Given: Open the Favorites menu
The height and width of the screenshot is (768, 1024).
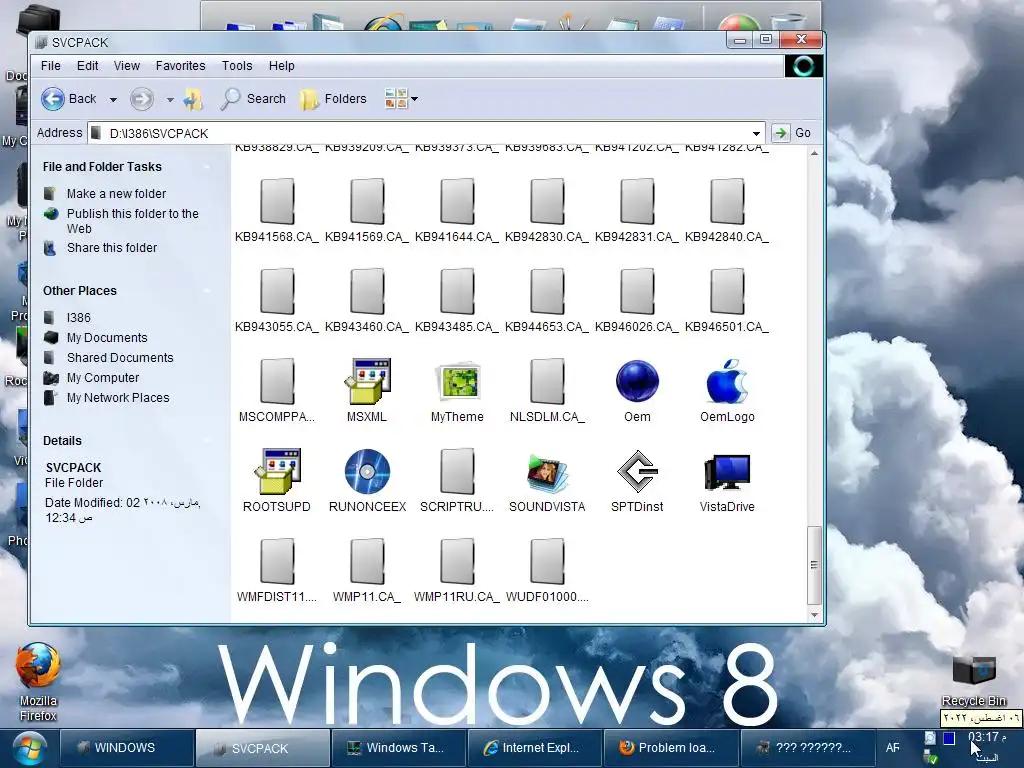Looking at the screenshot, I should tap(180, 66).
